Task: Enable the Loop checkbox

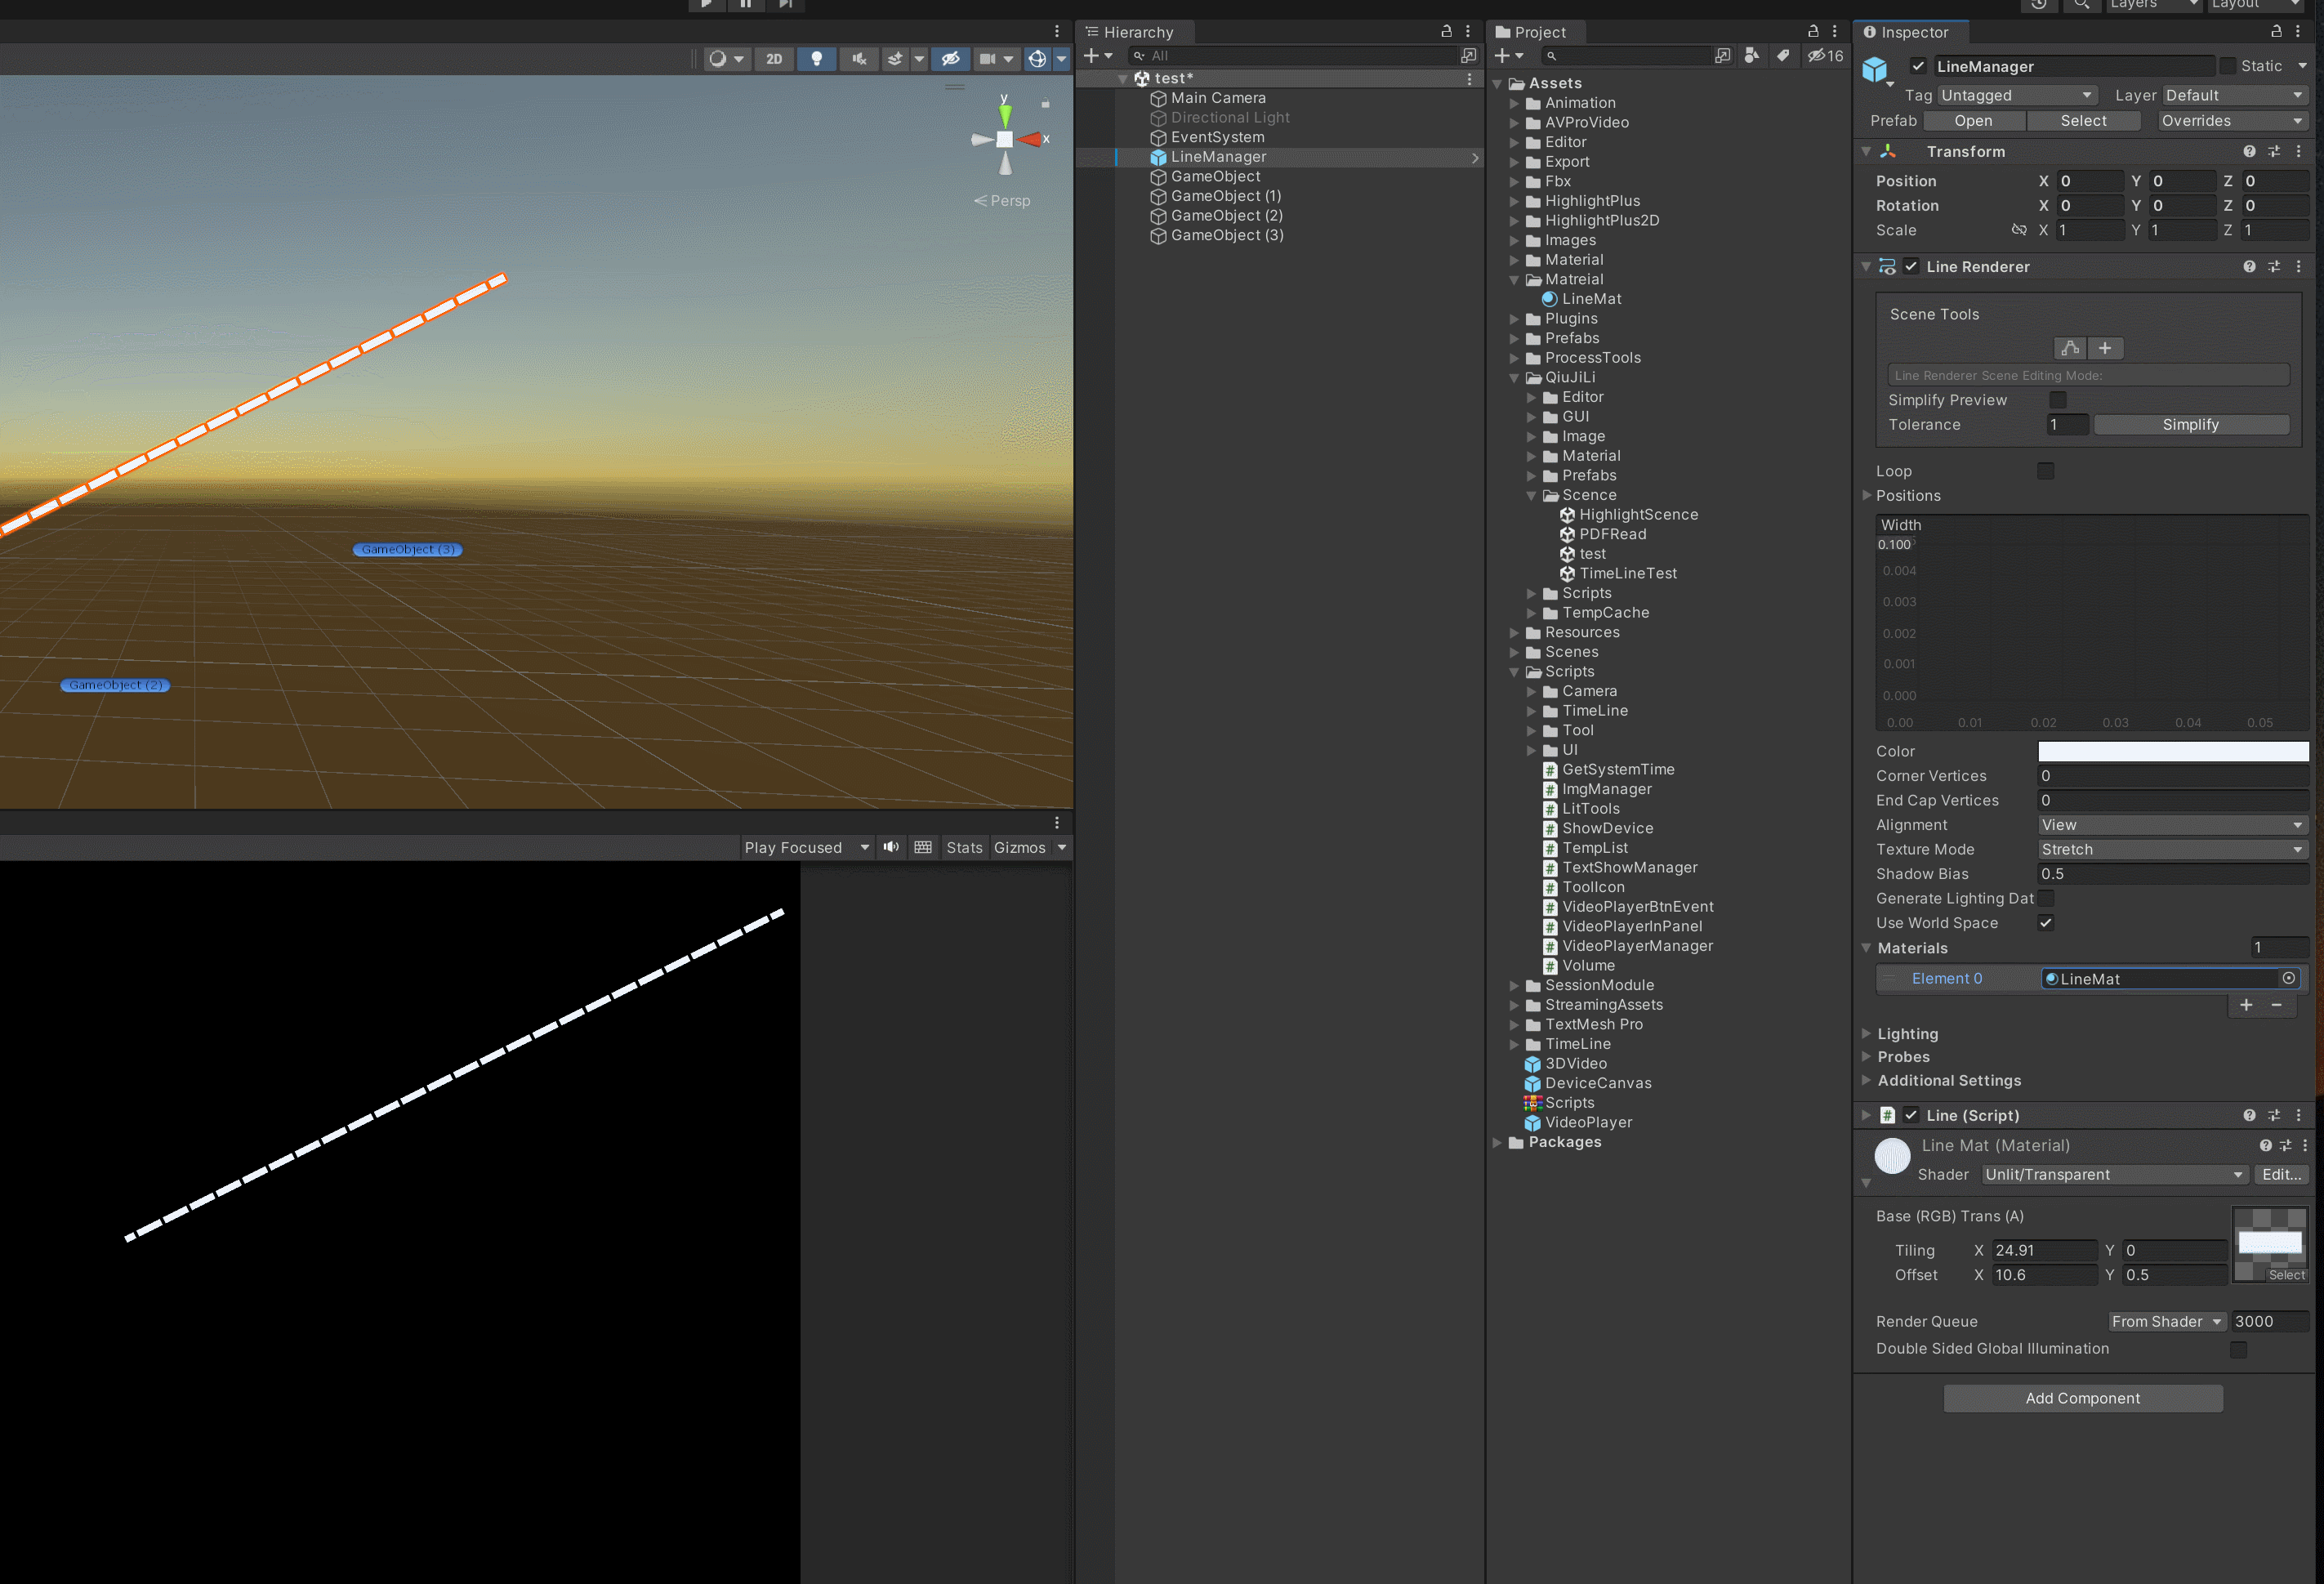Action: pyautogui.click(x=2045, y=471)
